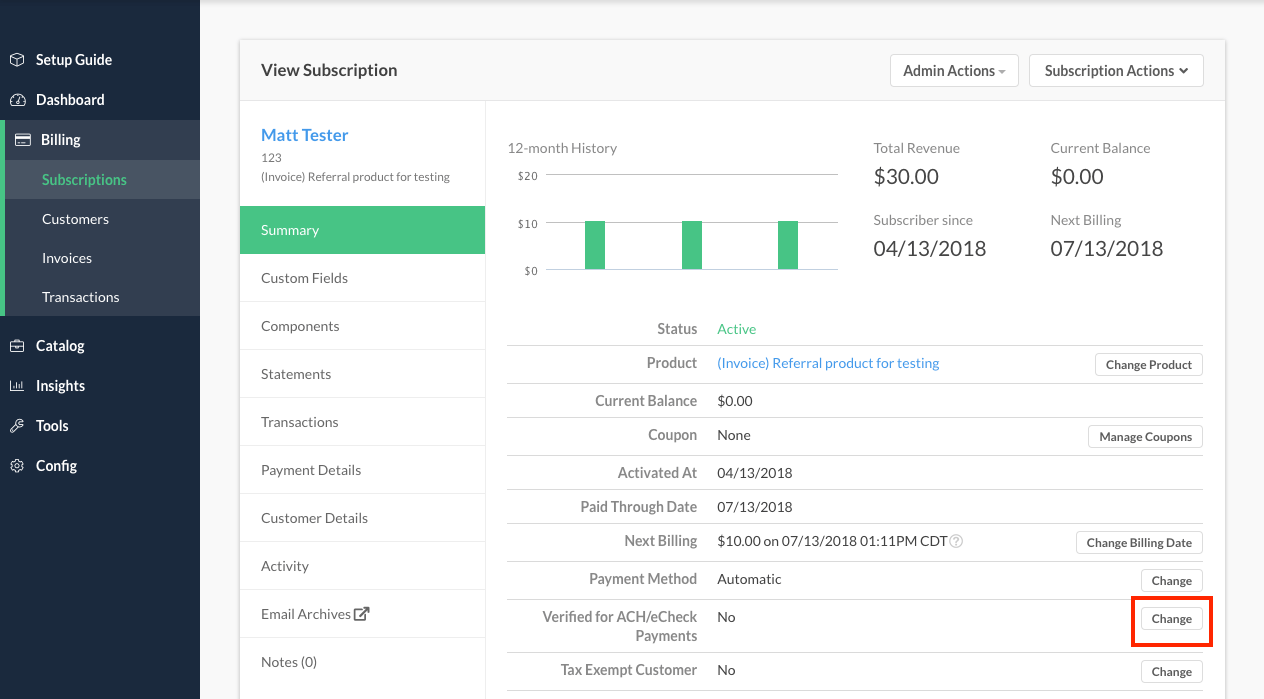Switch to the subscription Transactions tab
Image resolution: width=1264 pixels, height=699 pixels.
click(362, 422)
